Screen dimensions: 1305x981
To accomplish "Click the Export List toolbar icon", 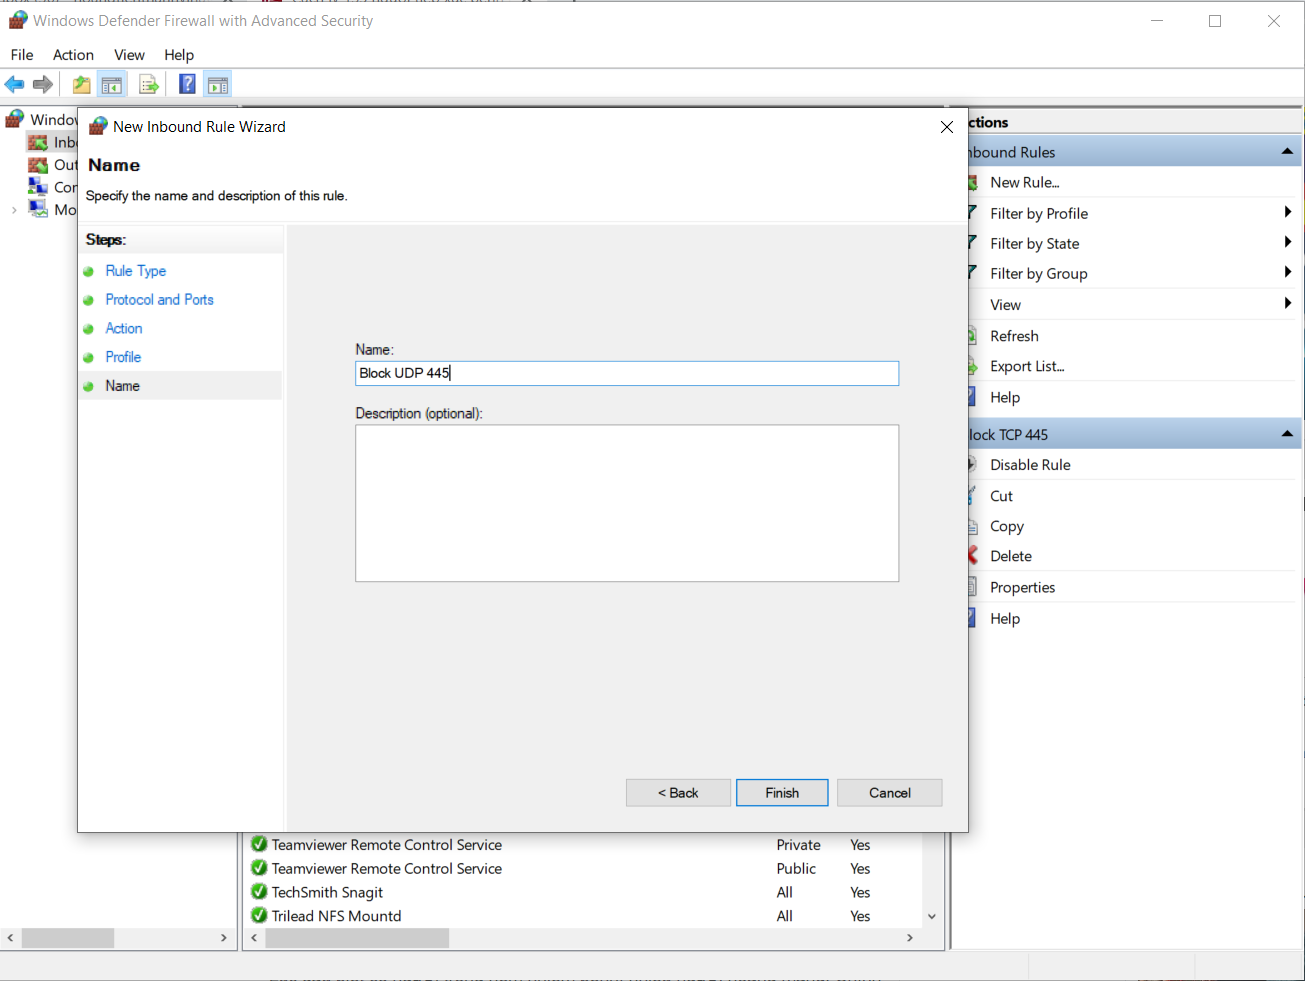I will point(149,85).
